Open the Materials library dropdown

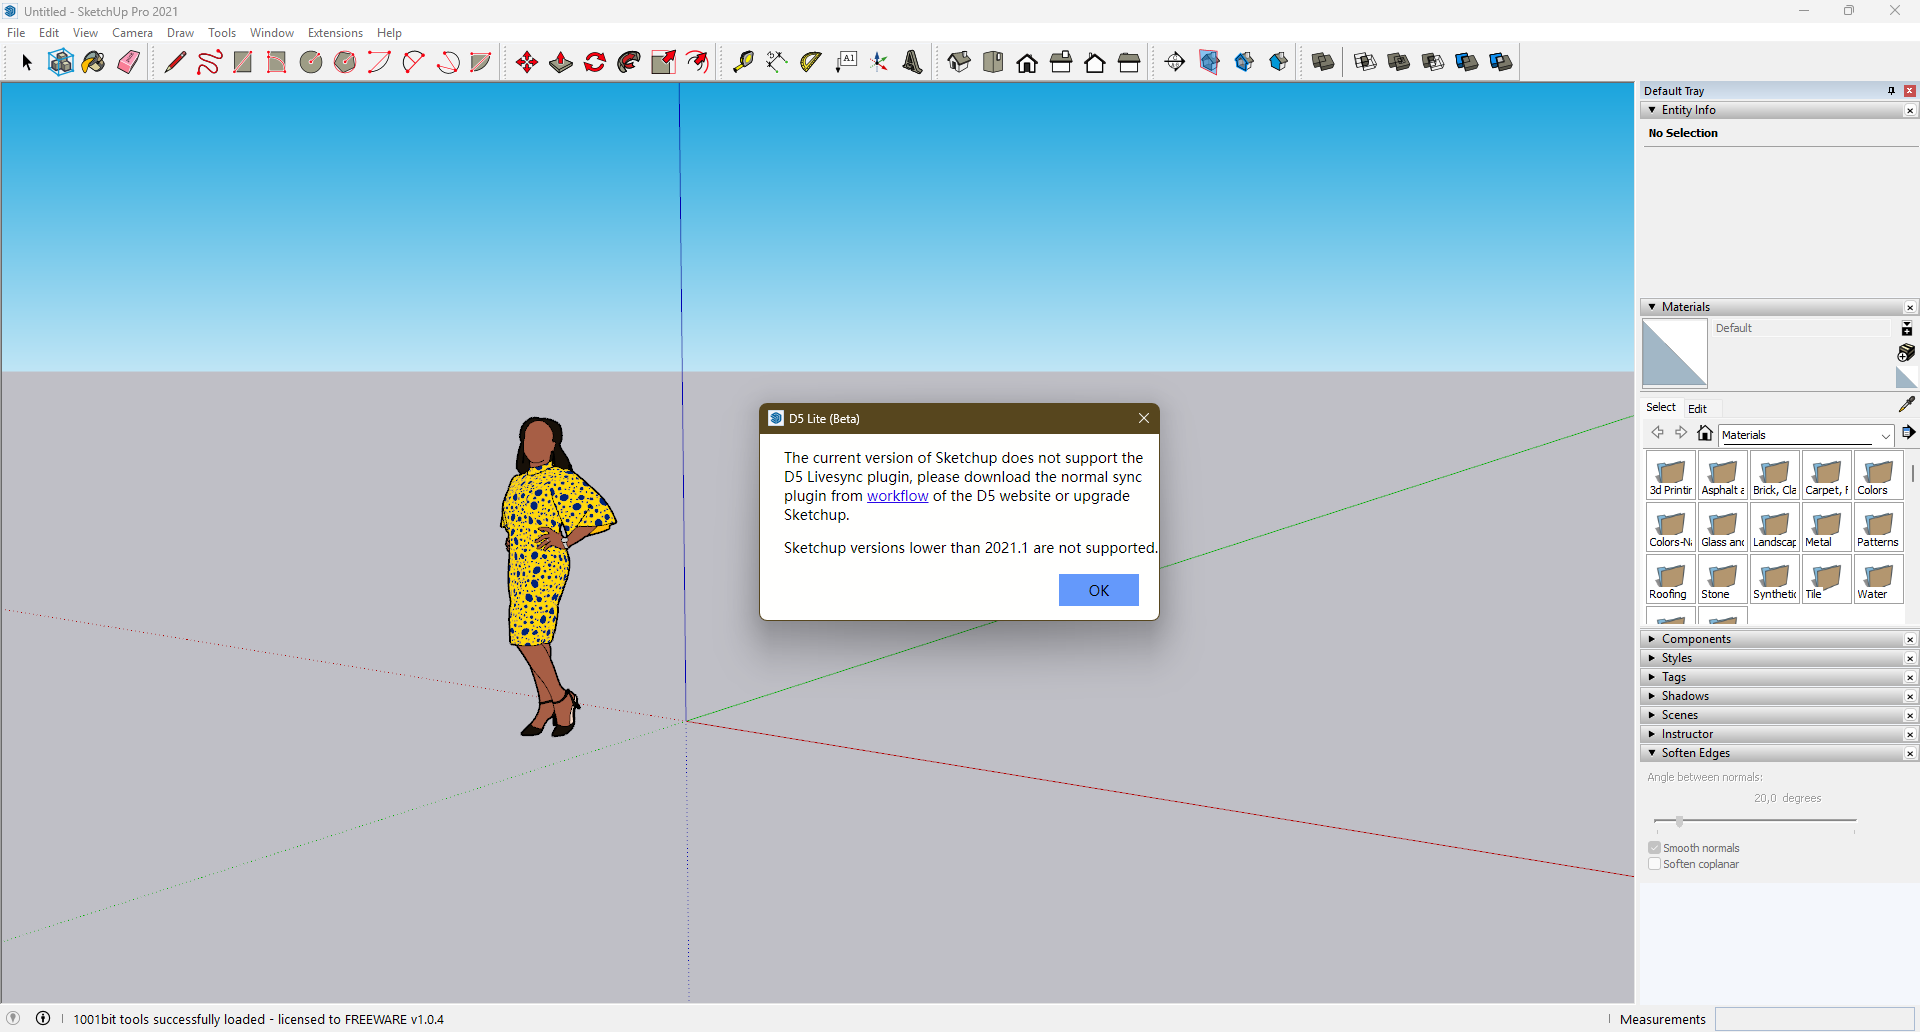pos(1885,435)
